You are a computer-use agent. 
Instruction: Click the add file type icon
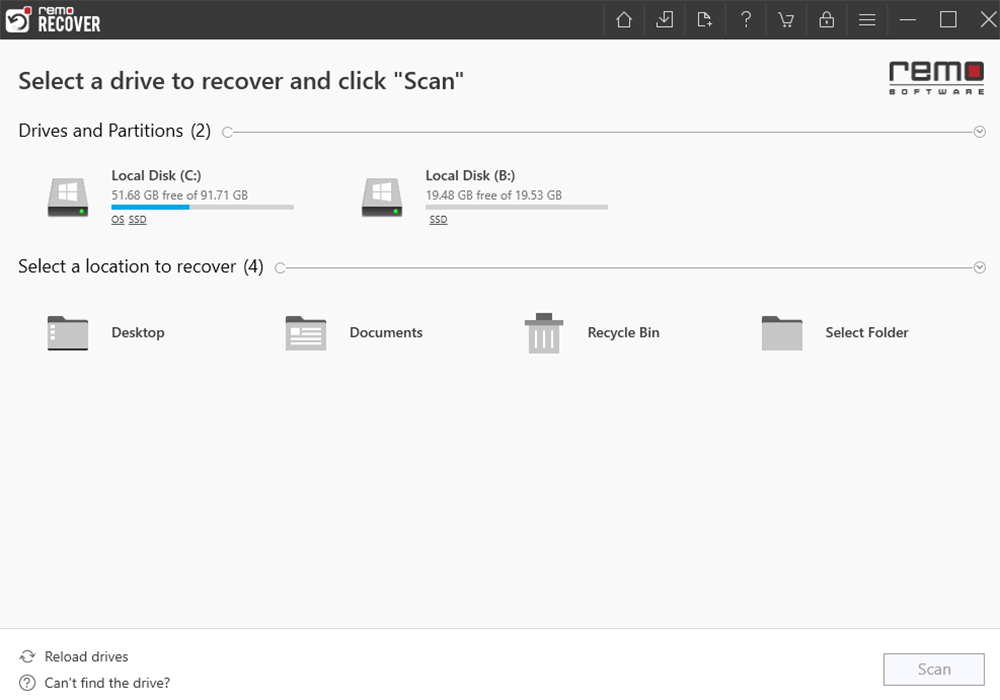click(x=705, y=20)
